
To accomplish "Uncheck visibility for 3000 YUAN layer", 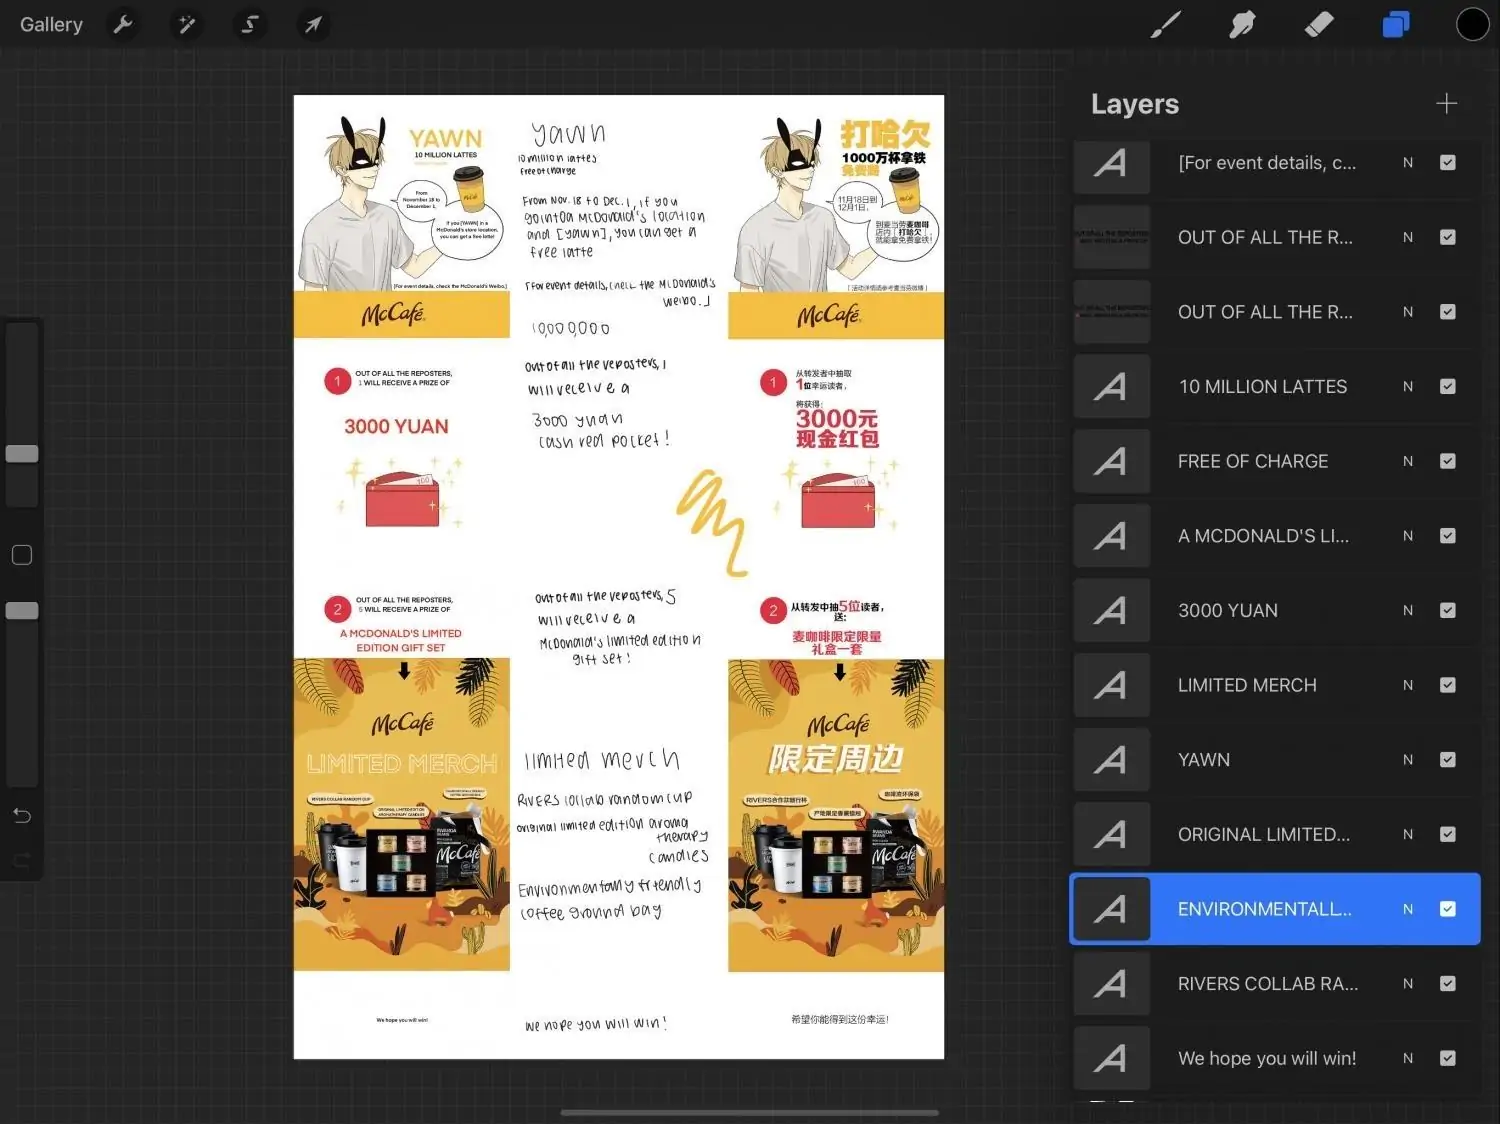I will 1447,610.
